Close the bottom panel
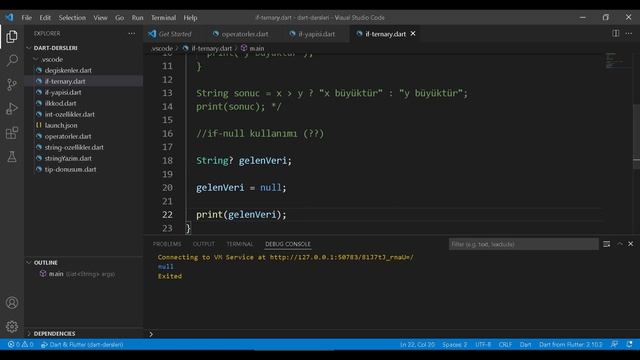 click(x=631, y=244)
